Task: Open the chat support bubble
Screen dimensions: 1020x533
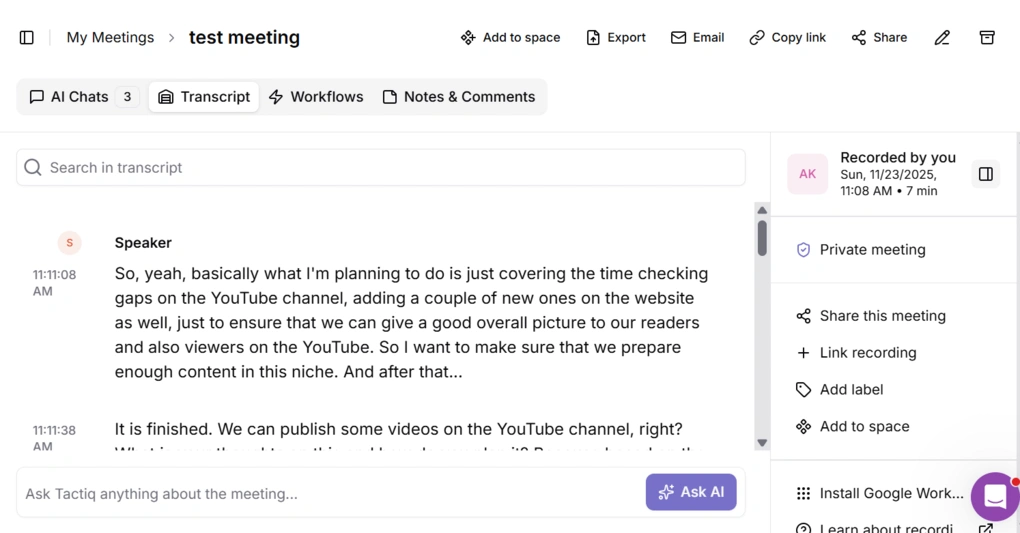Action: (x=994, y=496)
